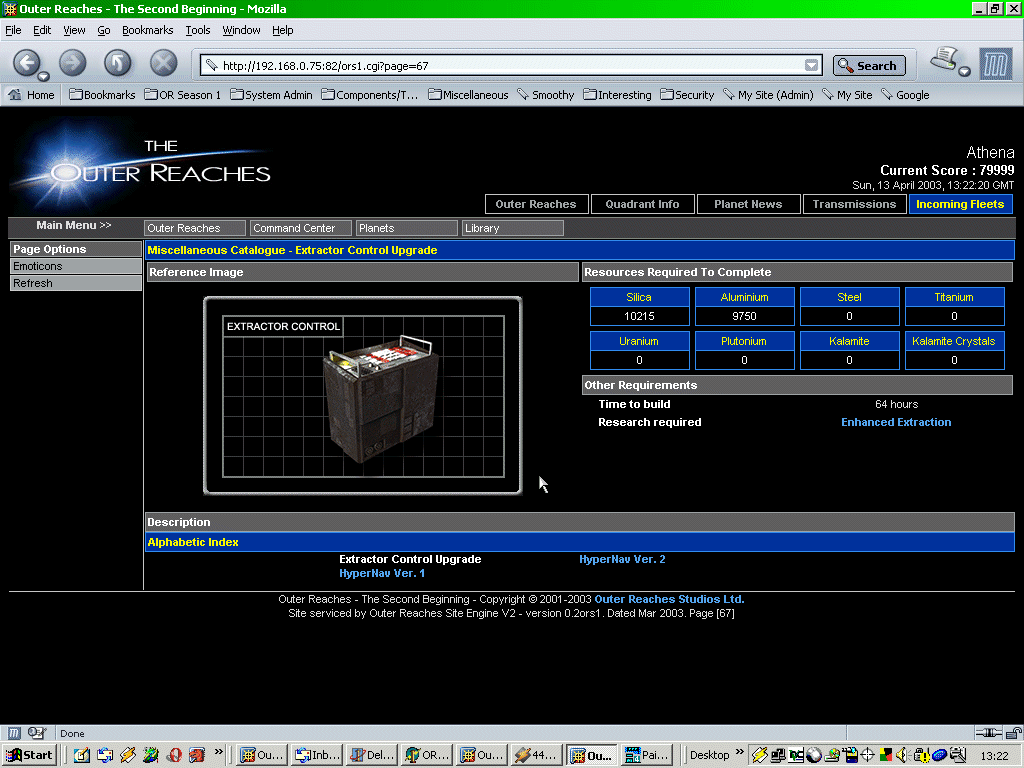Click the Search button
The height and width of the screenshot is (768, 1024).
tap(868, 66)
